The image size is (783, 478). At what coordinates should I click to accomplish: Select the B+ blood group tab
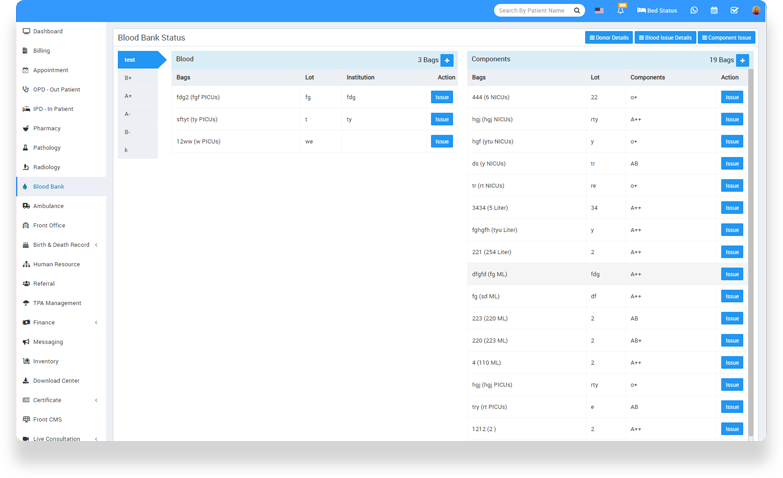(x=129, y=78)
